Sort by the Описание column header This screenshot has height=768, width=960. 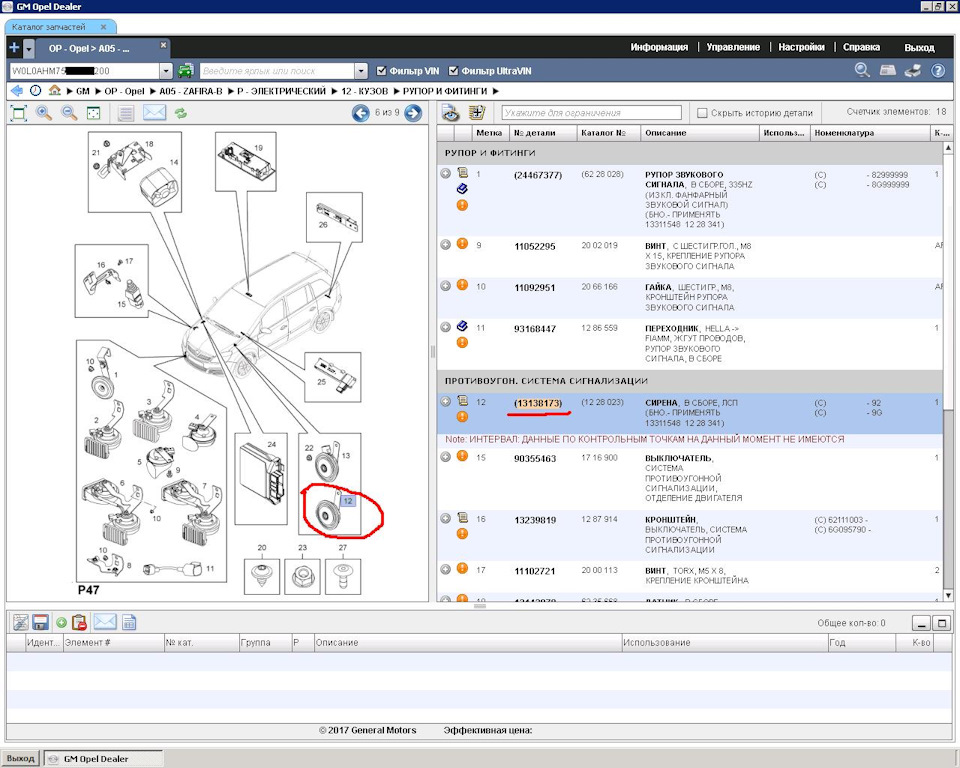pos(700,133)
